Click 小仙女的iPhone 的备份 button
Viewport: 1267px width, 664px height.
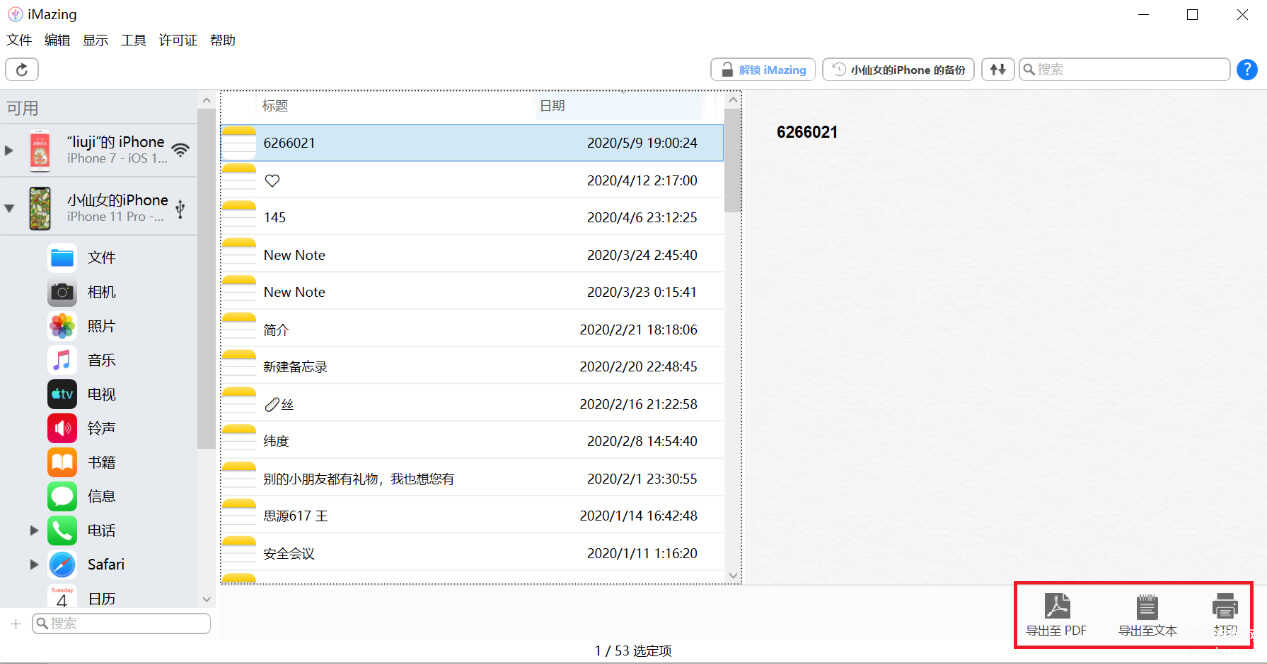[898, 69]
